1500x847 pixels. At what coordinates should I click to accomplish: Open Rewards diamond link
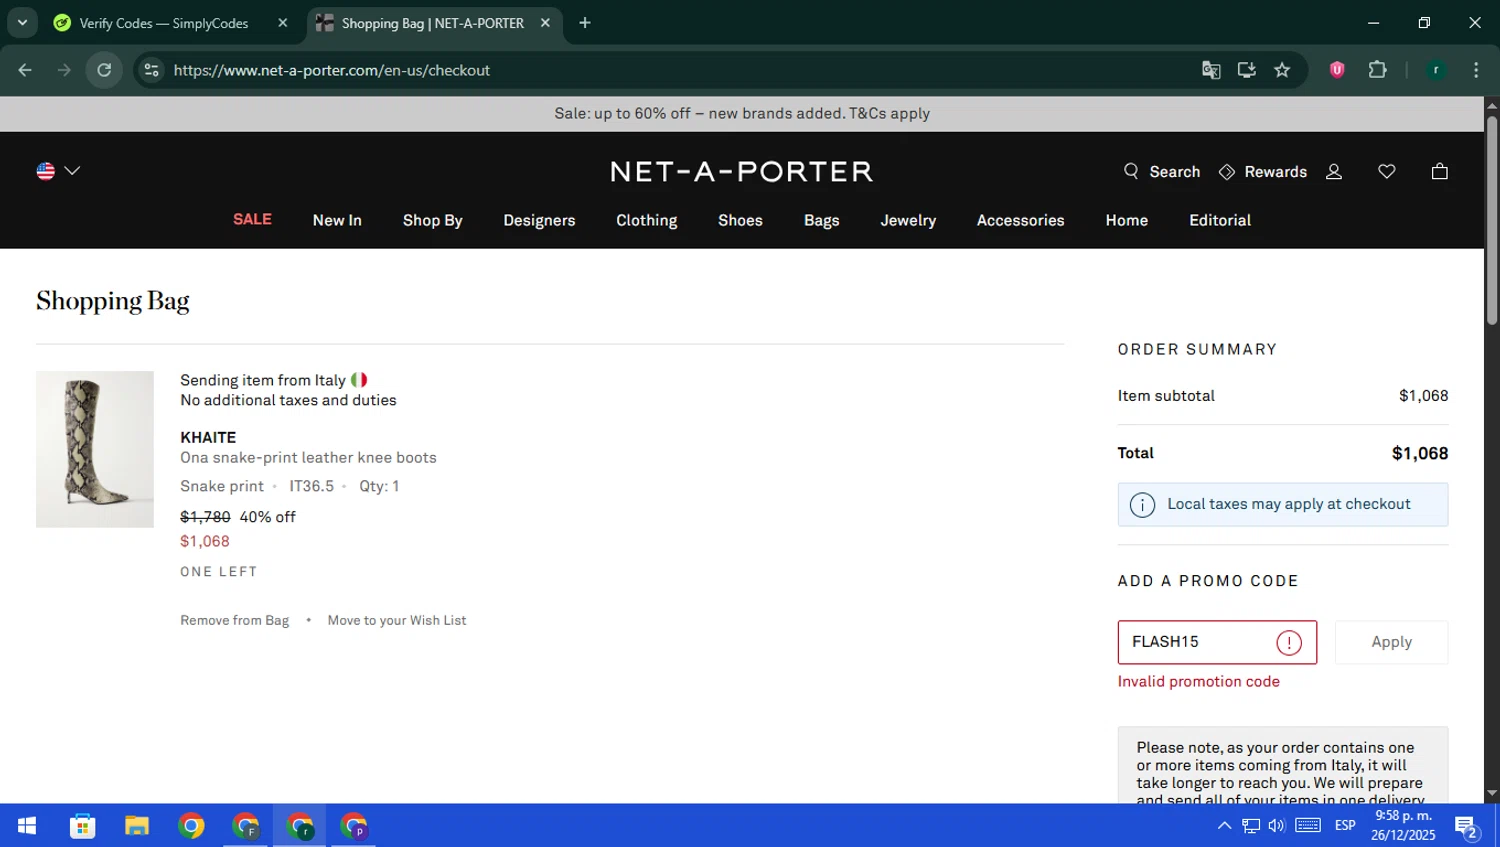[1262, 172]
